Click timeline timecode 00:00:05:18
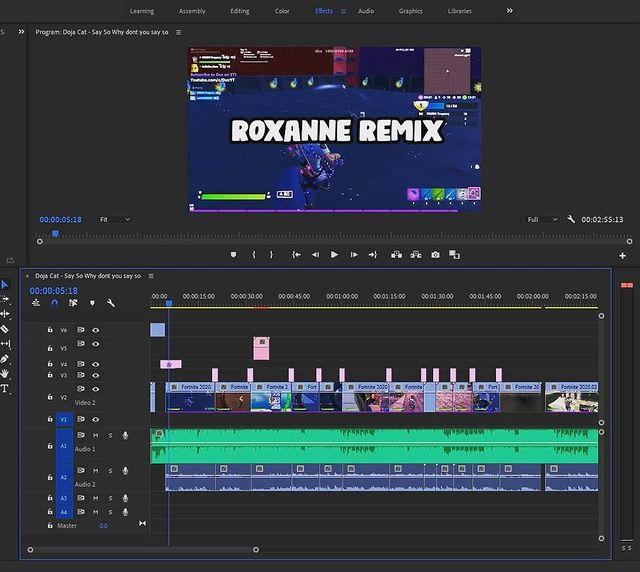640x572 pixels. pos(53,291)
